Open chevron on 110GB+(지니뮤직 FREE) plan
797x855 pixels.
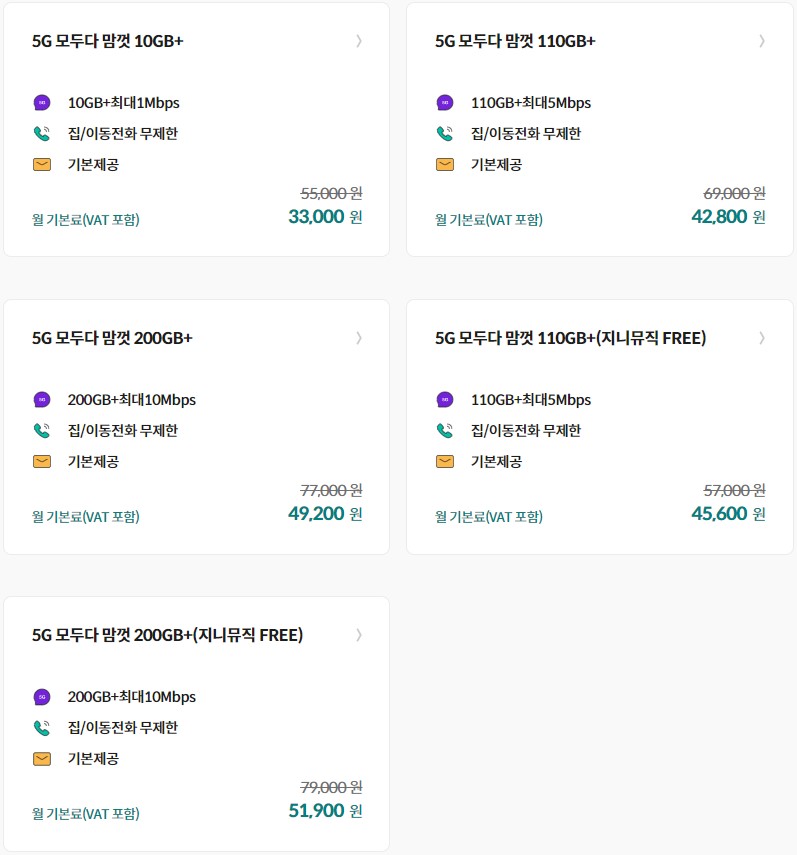point(762,338)
